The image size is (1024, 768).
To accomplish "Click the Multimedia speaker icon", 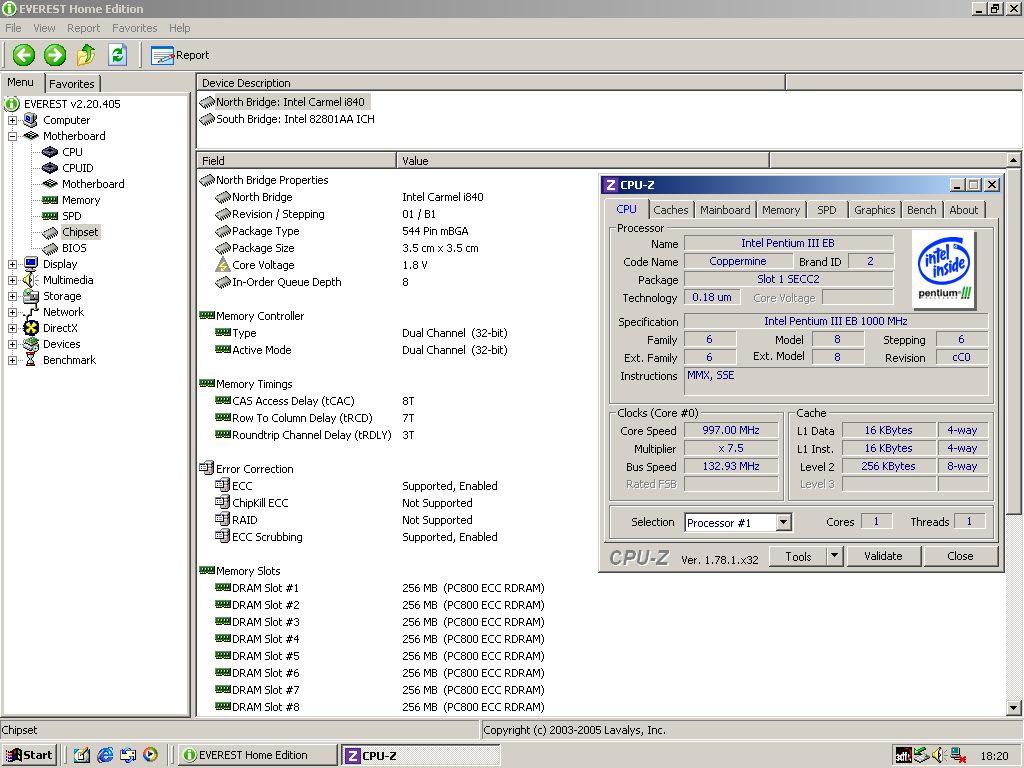I will (x=31, y=280).
